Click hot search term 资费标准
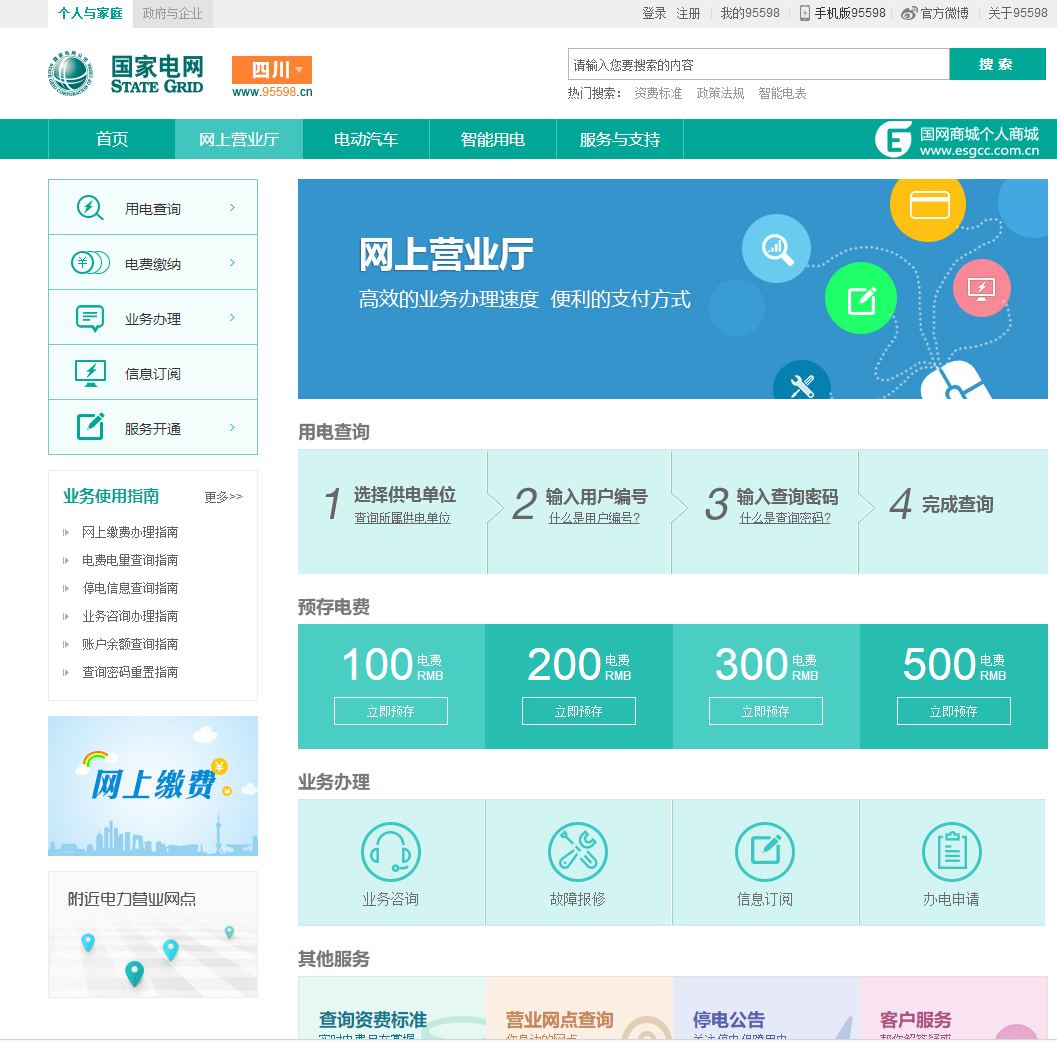This screenshot has width=1057, height=1042. pos(658,94)
